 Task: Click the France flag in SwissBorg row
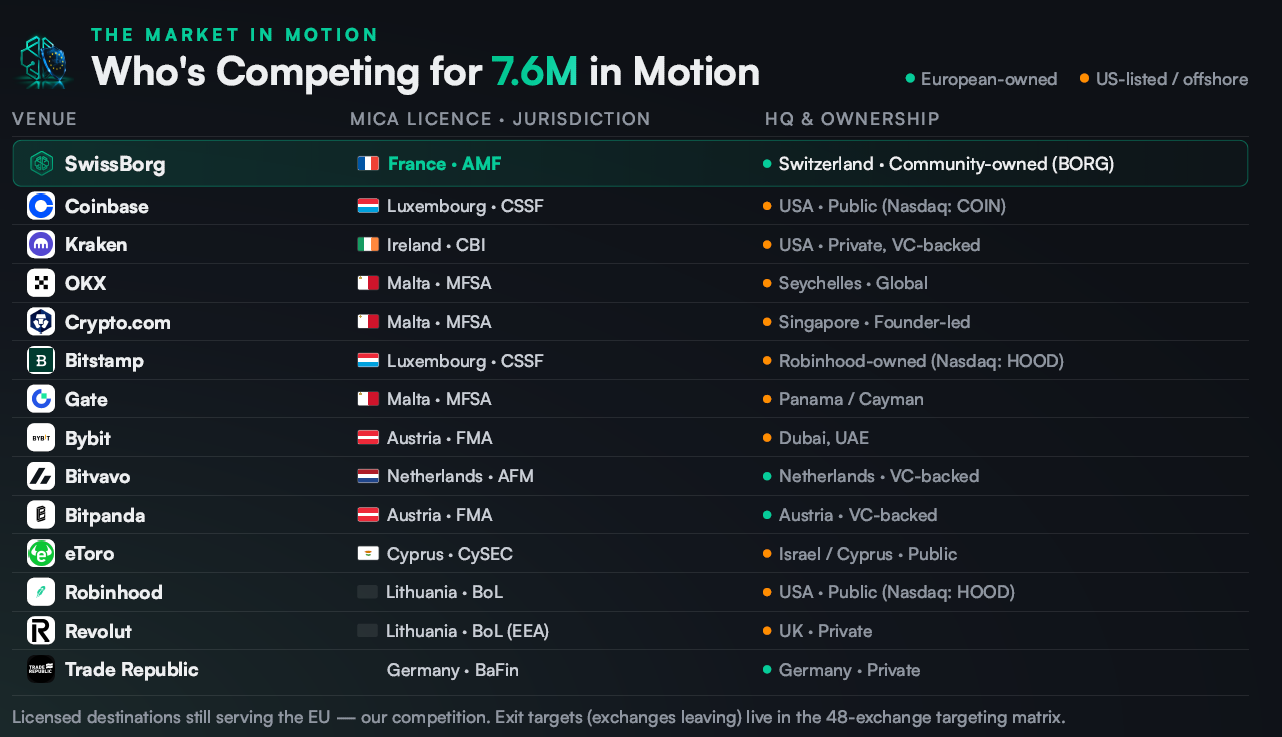tap(368, 163)
